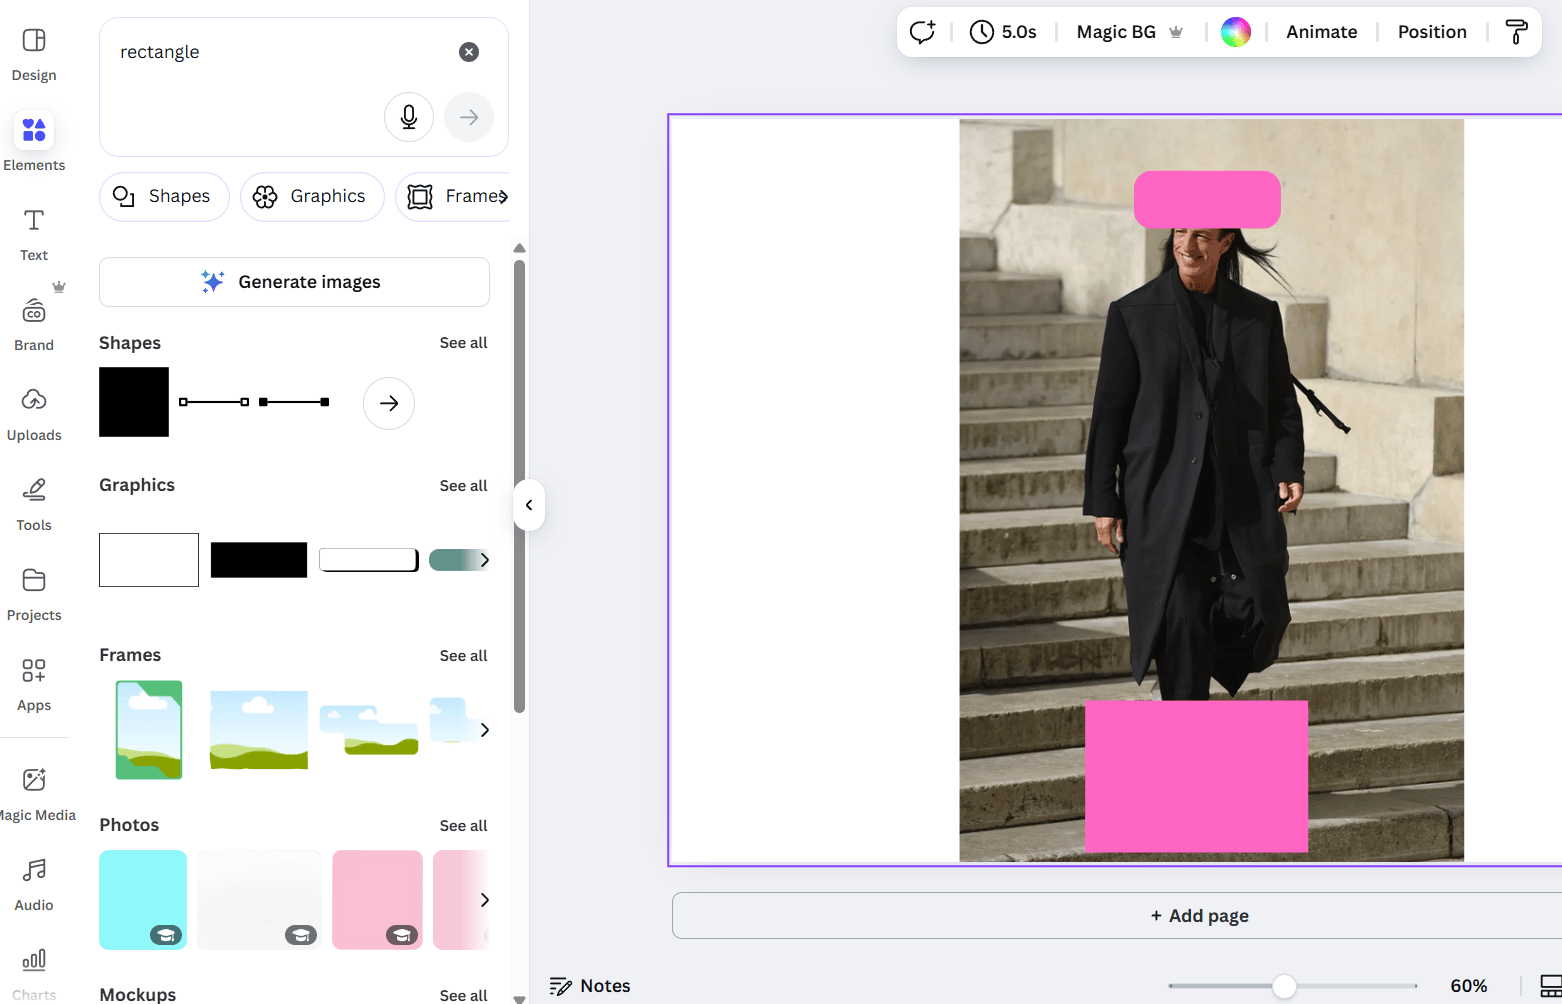Open the Brand panel
The image size is (1562, 1004).
pyautogui.click(x=34, y=324)
